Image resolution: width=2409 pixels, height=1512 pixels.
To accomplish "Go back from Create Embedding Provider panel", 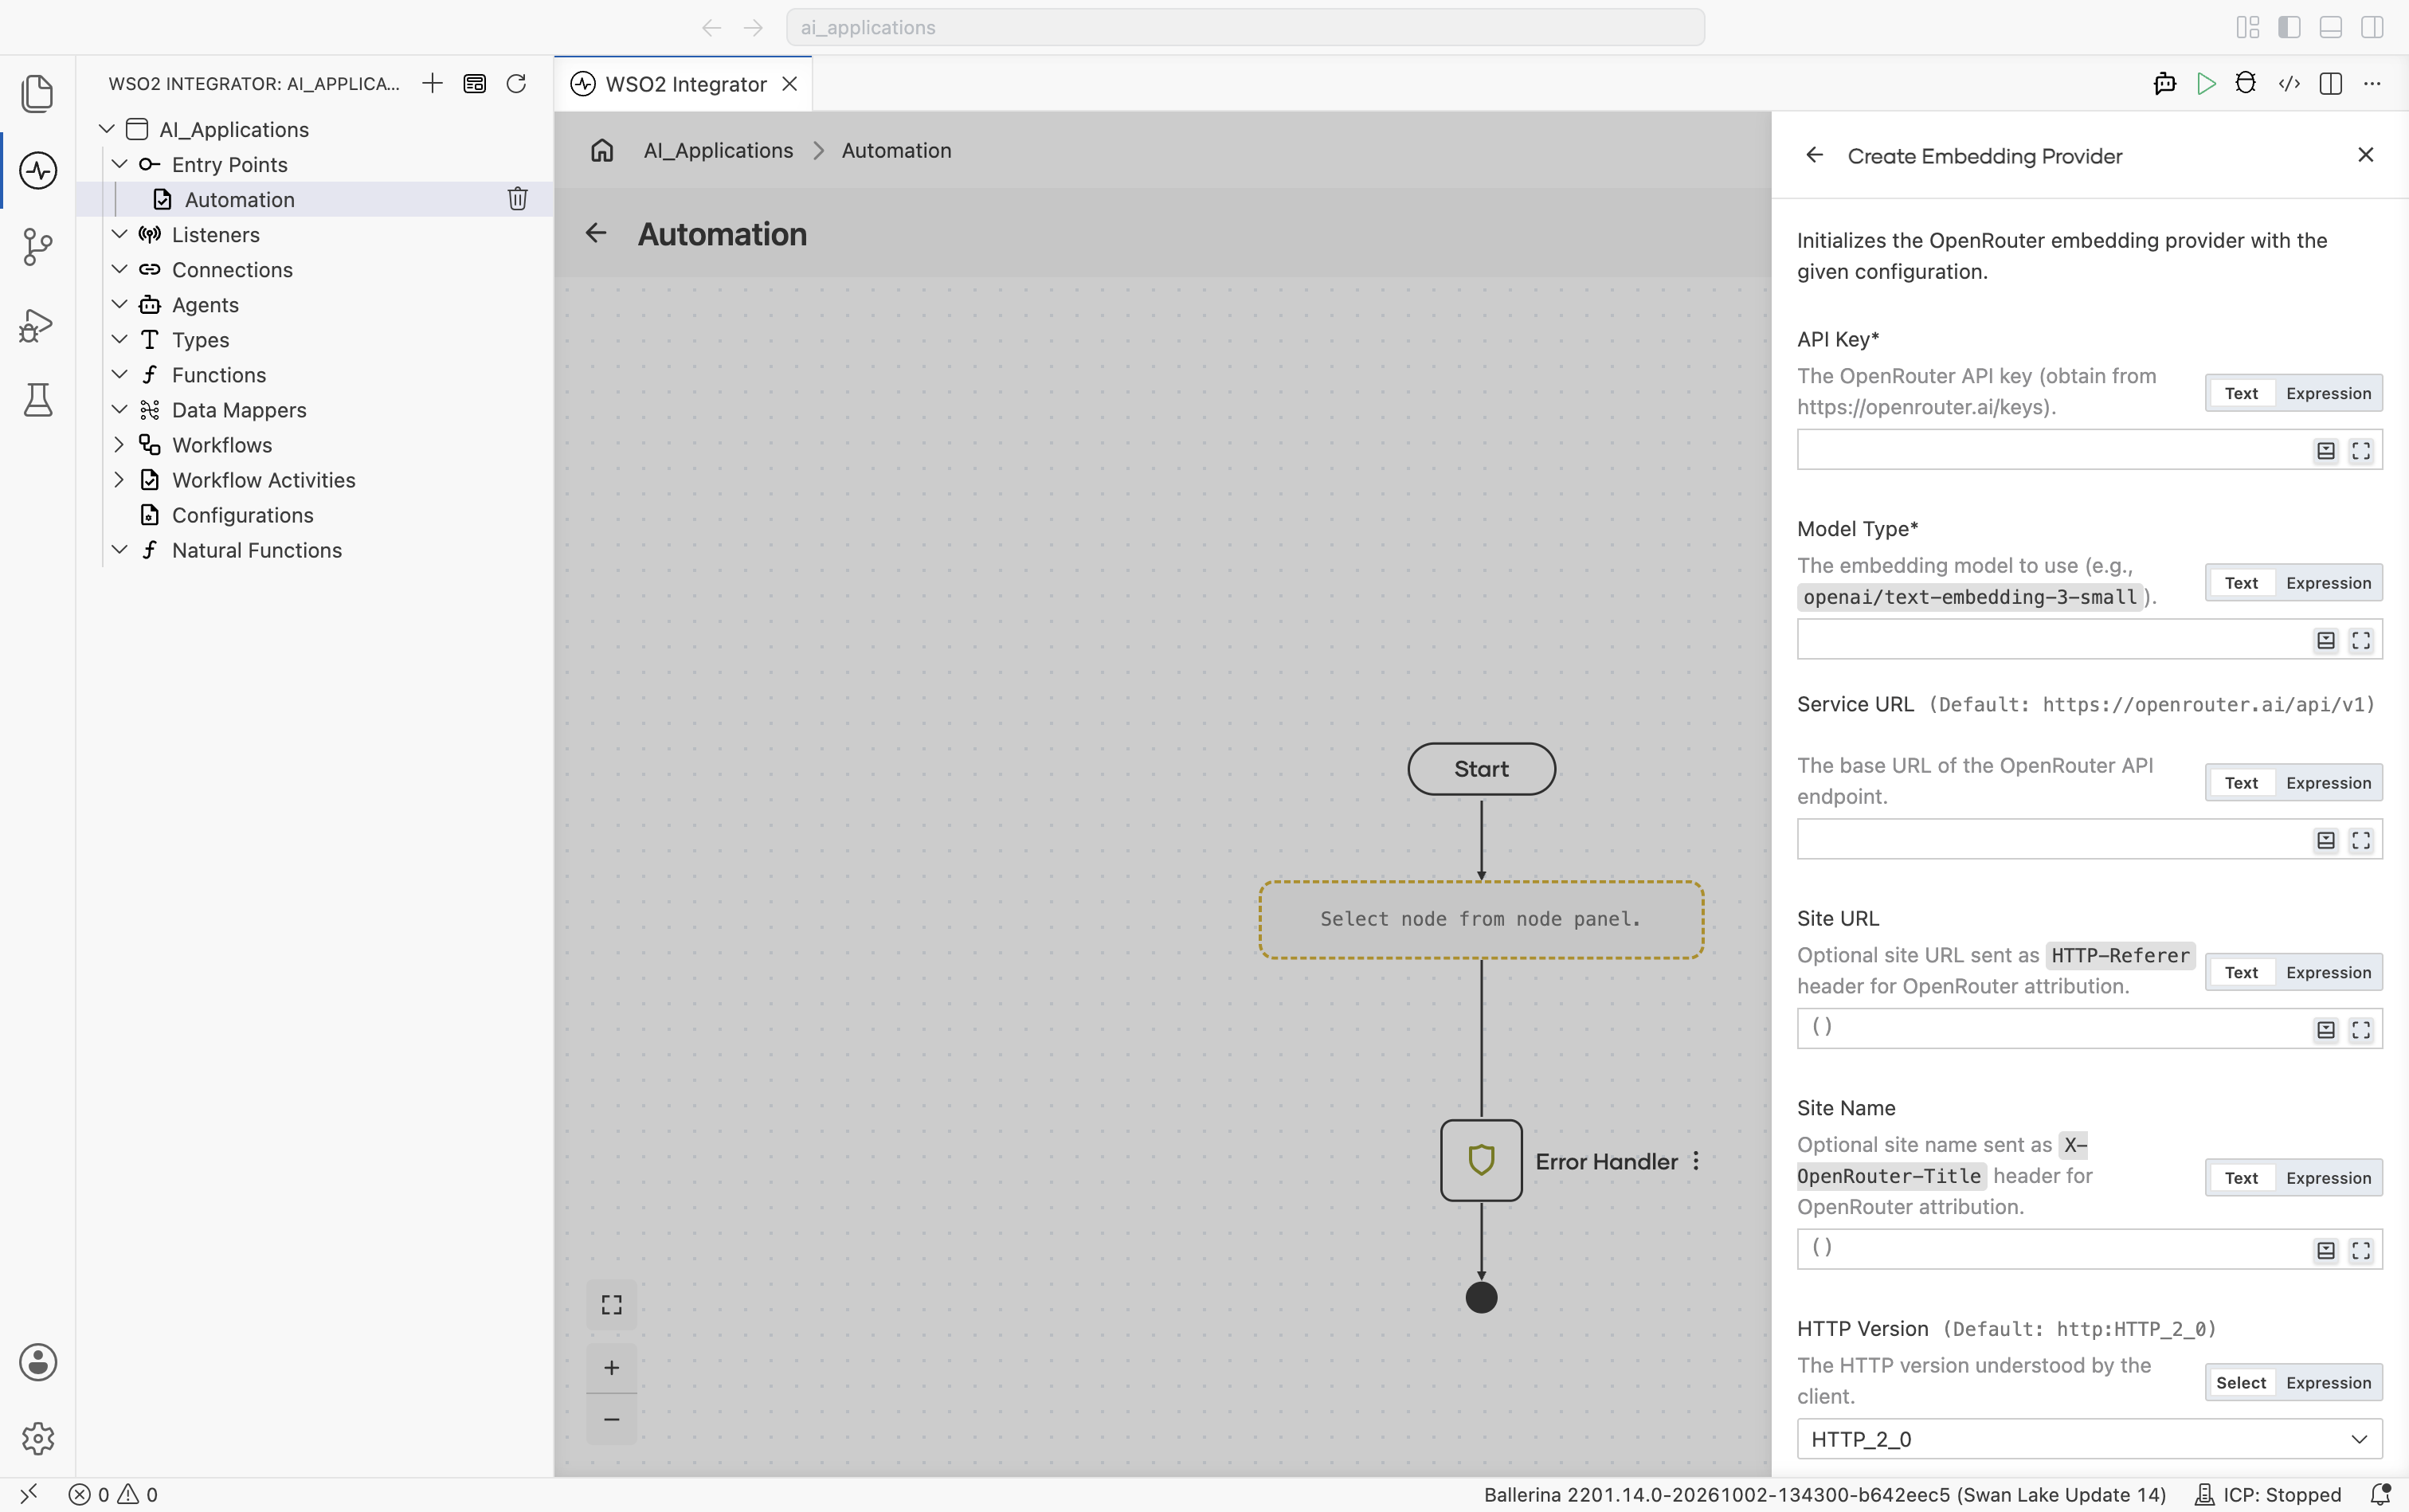I will (1814, 155).
